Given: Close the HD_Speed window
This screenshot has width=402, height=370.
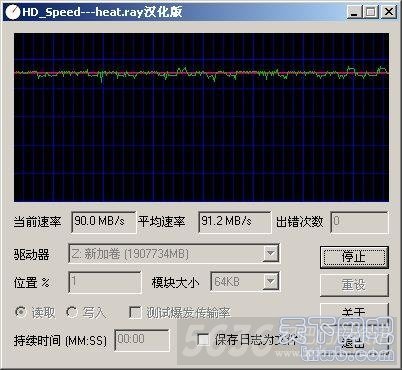Looking at the screenshot, I should [389, 13].
